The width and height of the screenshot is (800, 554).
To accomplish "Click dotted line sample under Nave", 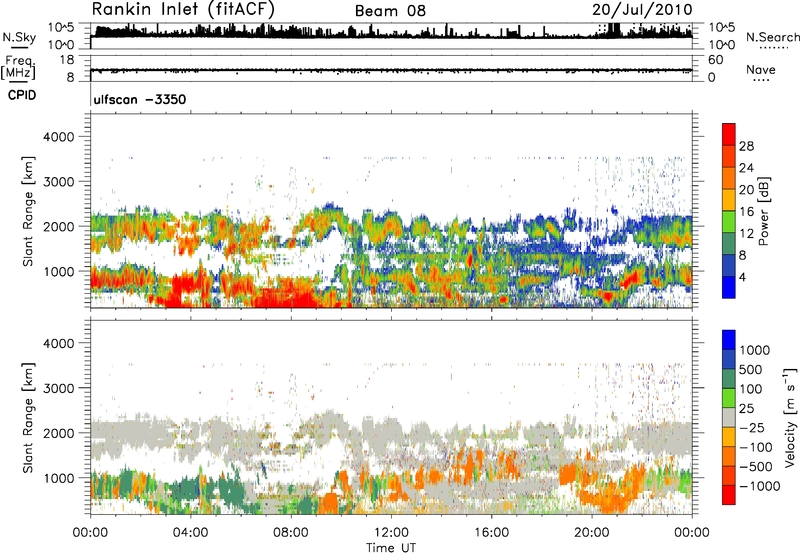I will [x=761, y=81].
